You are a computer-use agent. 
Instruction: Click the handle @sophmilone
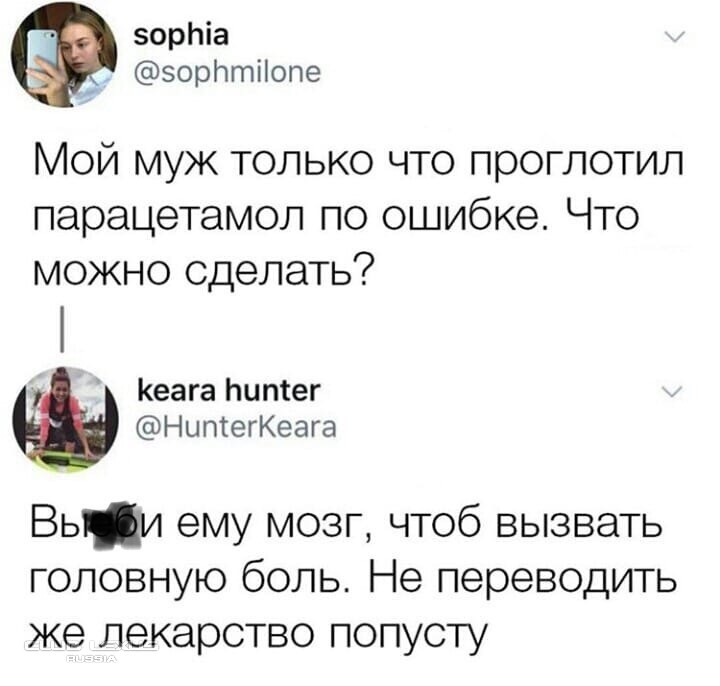point(227,72)
